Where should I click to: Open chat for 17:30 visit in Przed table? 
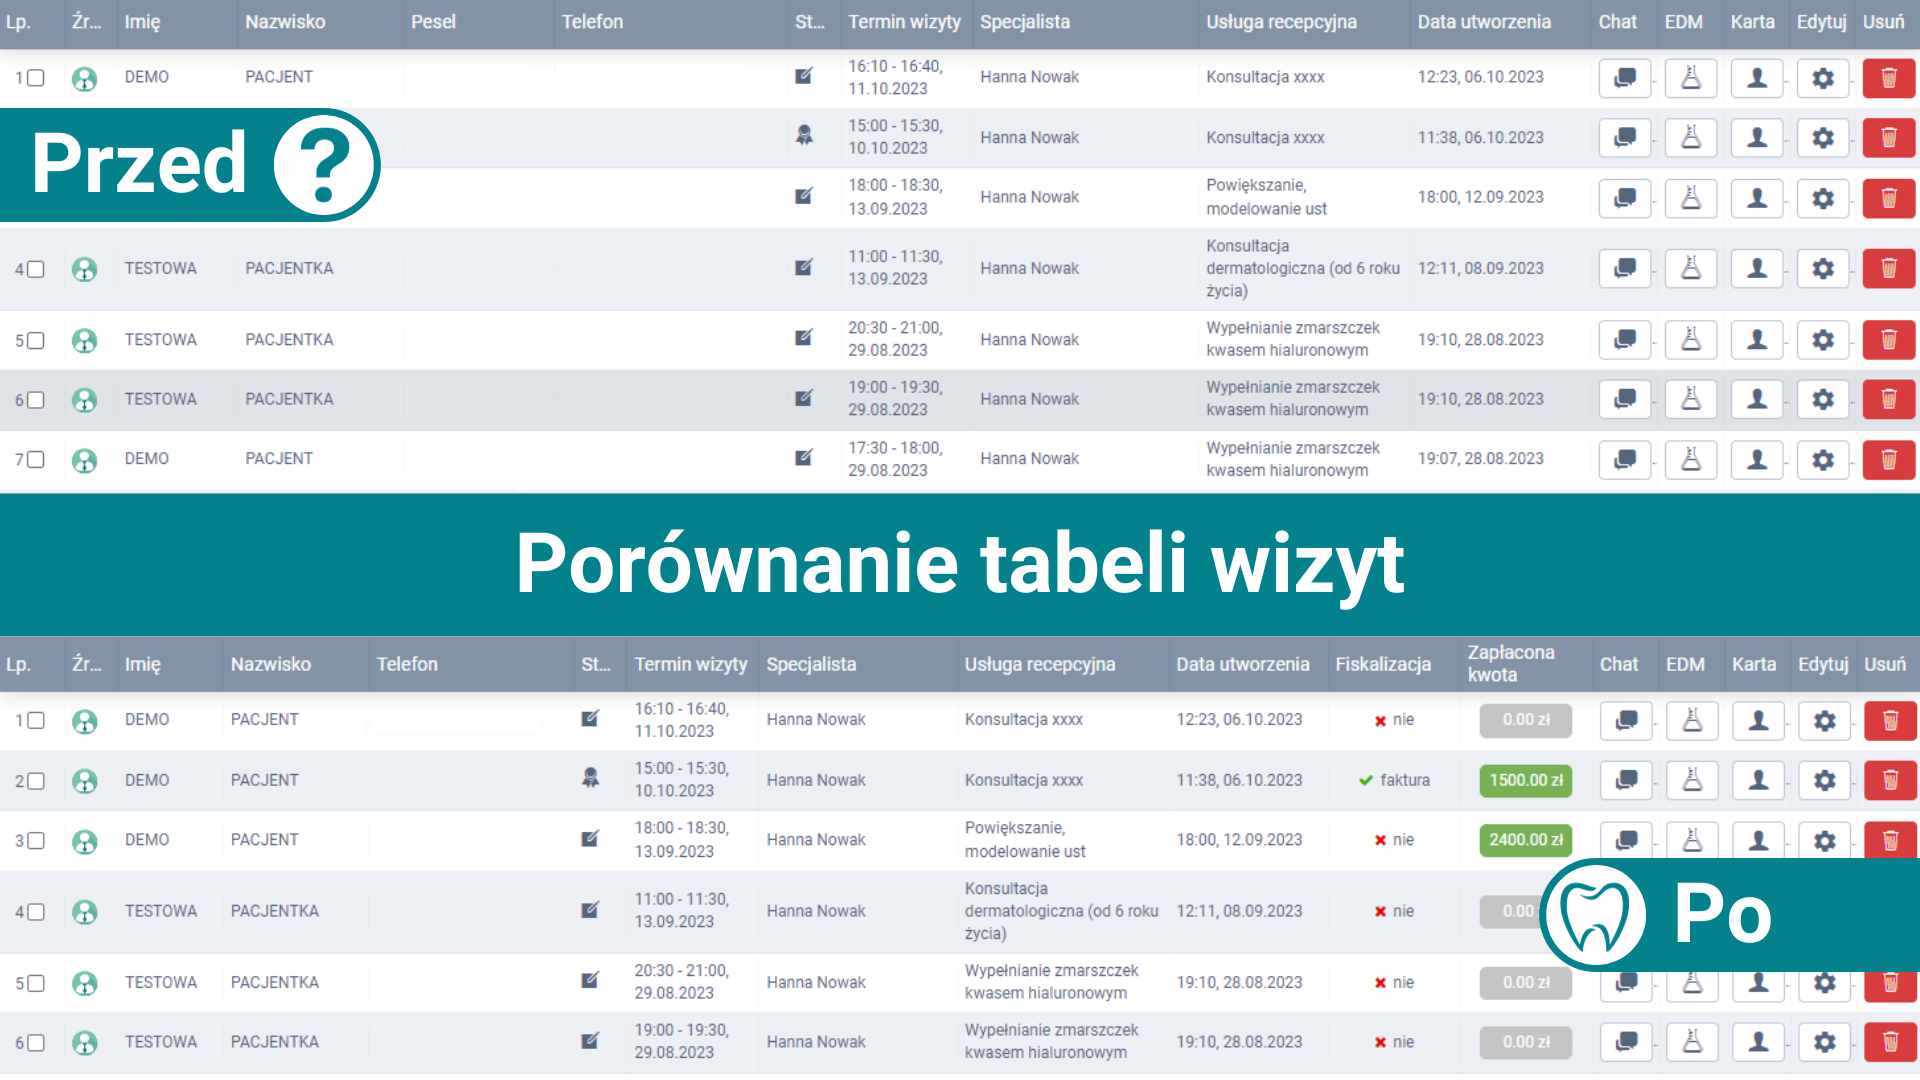pos(1625,459)
